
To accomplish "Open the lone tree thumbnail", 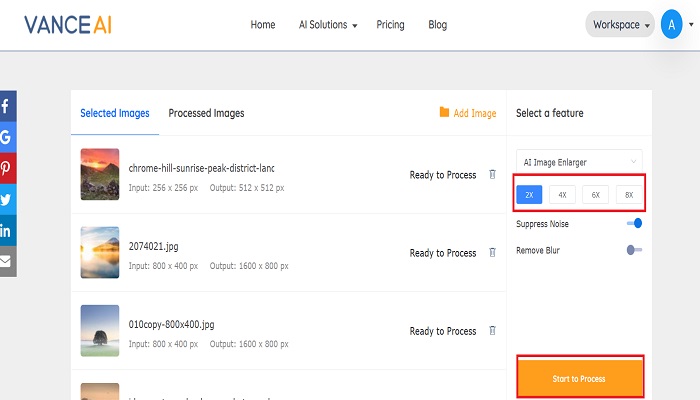I will tap(100, 330).
